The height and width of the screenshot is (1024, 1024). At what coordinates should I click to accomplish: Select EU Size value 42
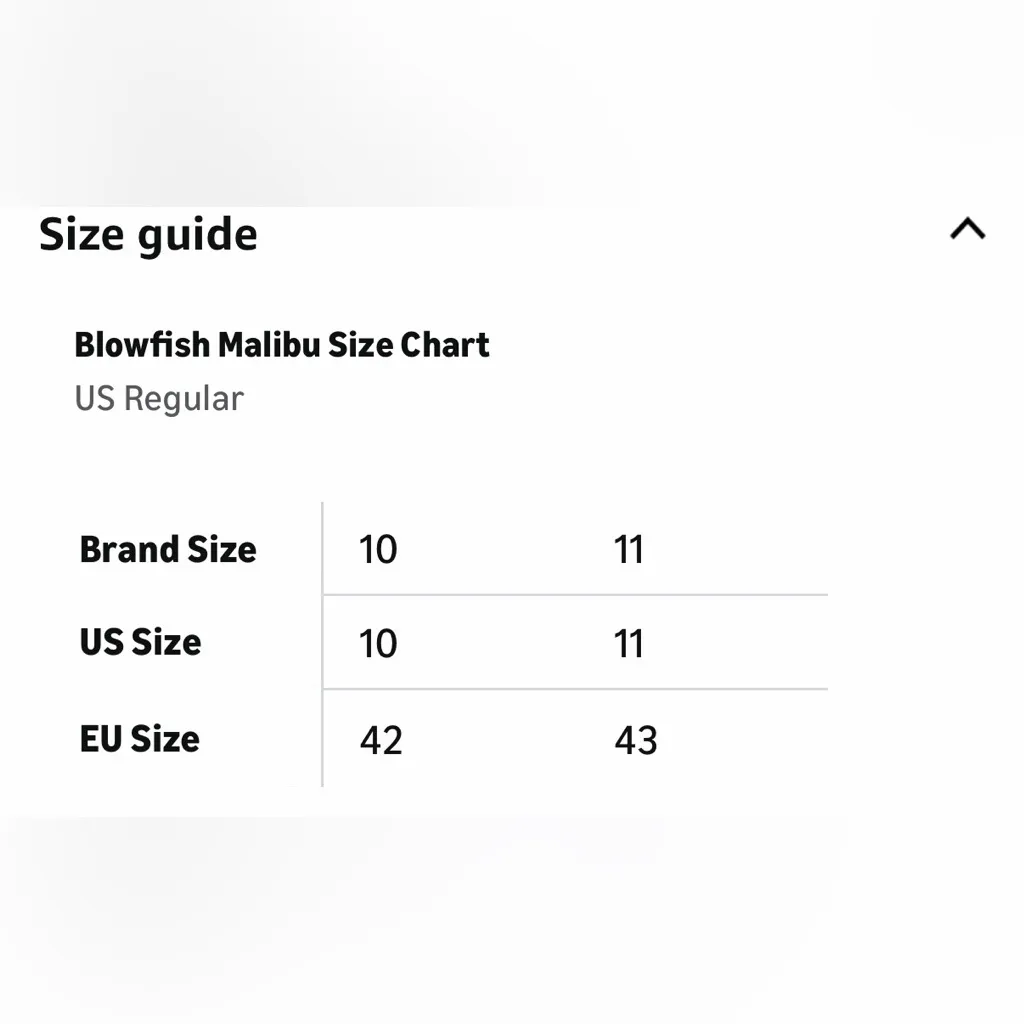tap(381, 740)
